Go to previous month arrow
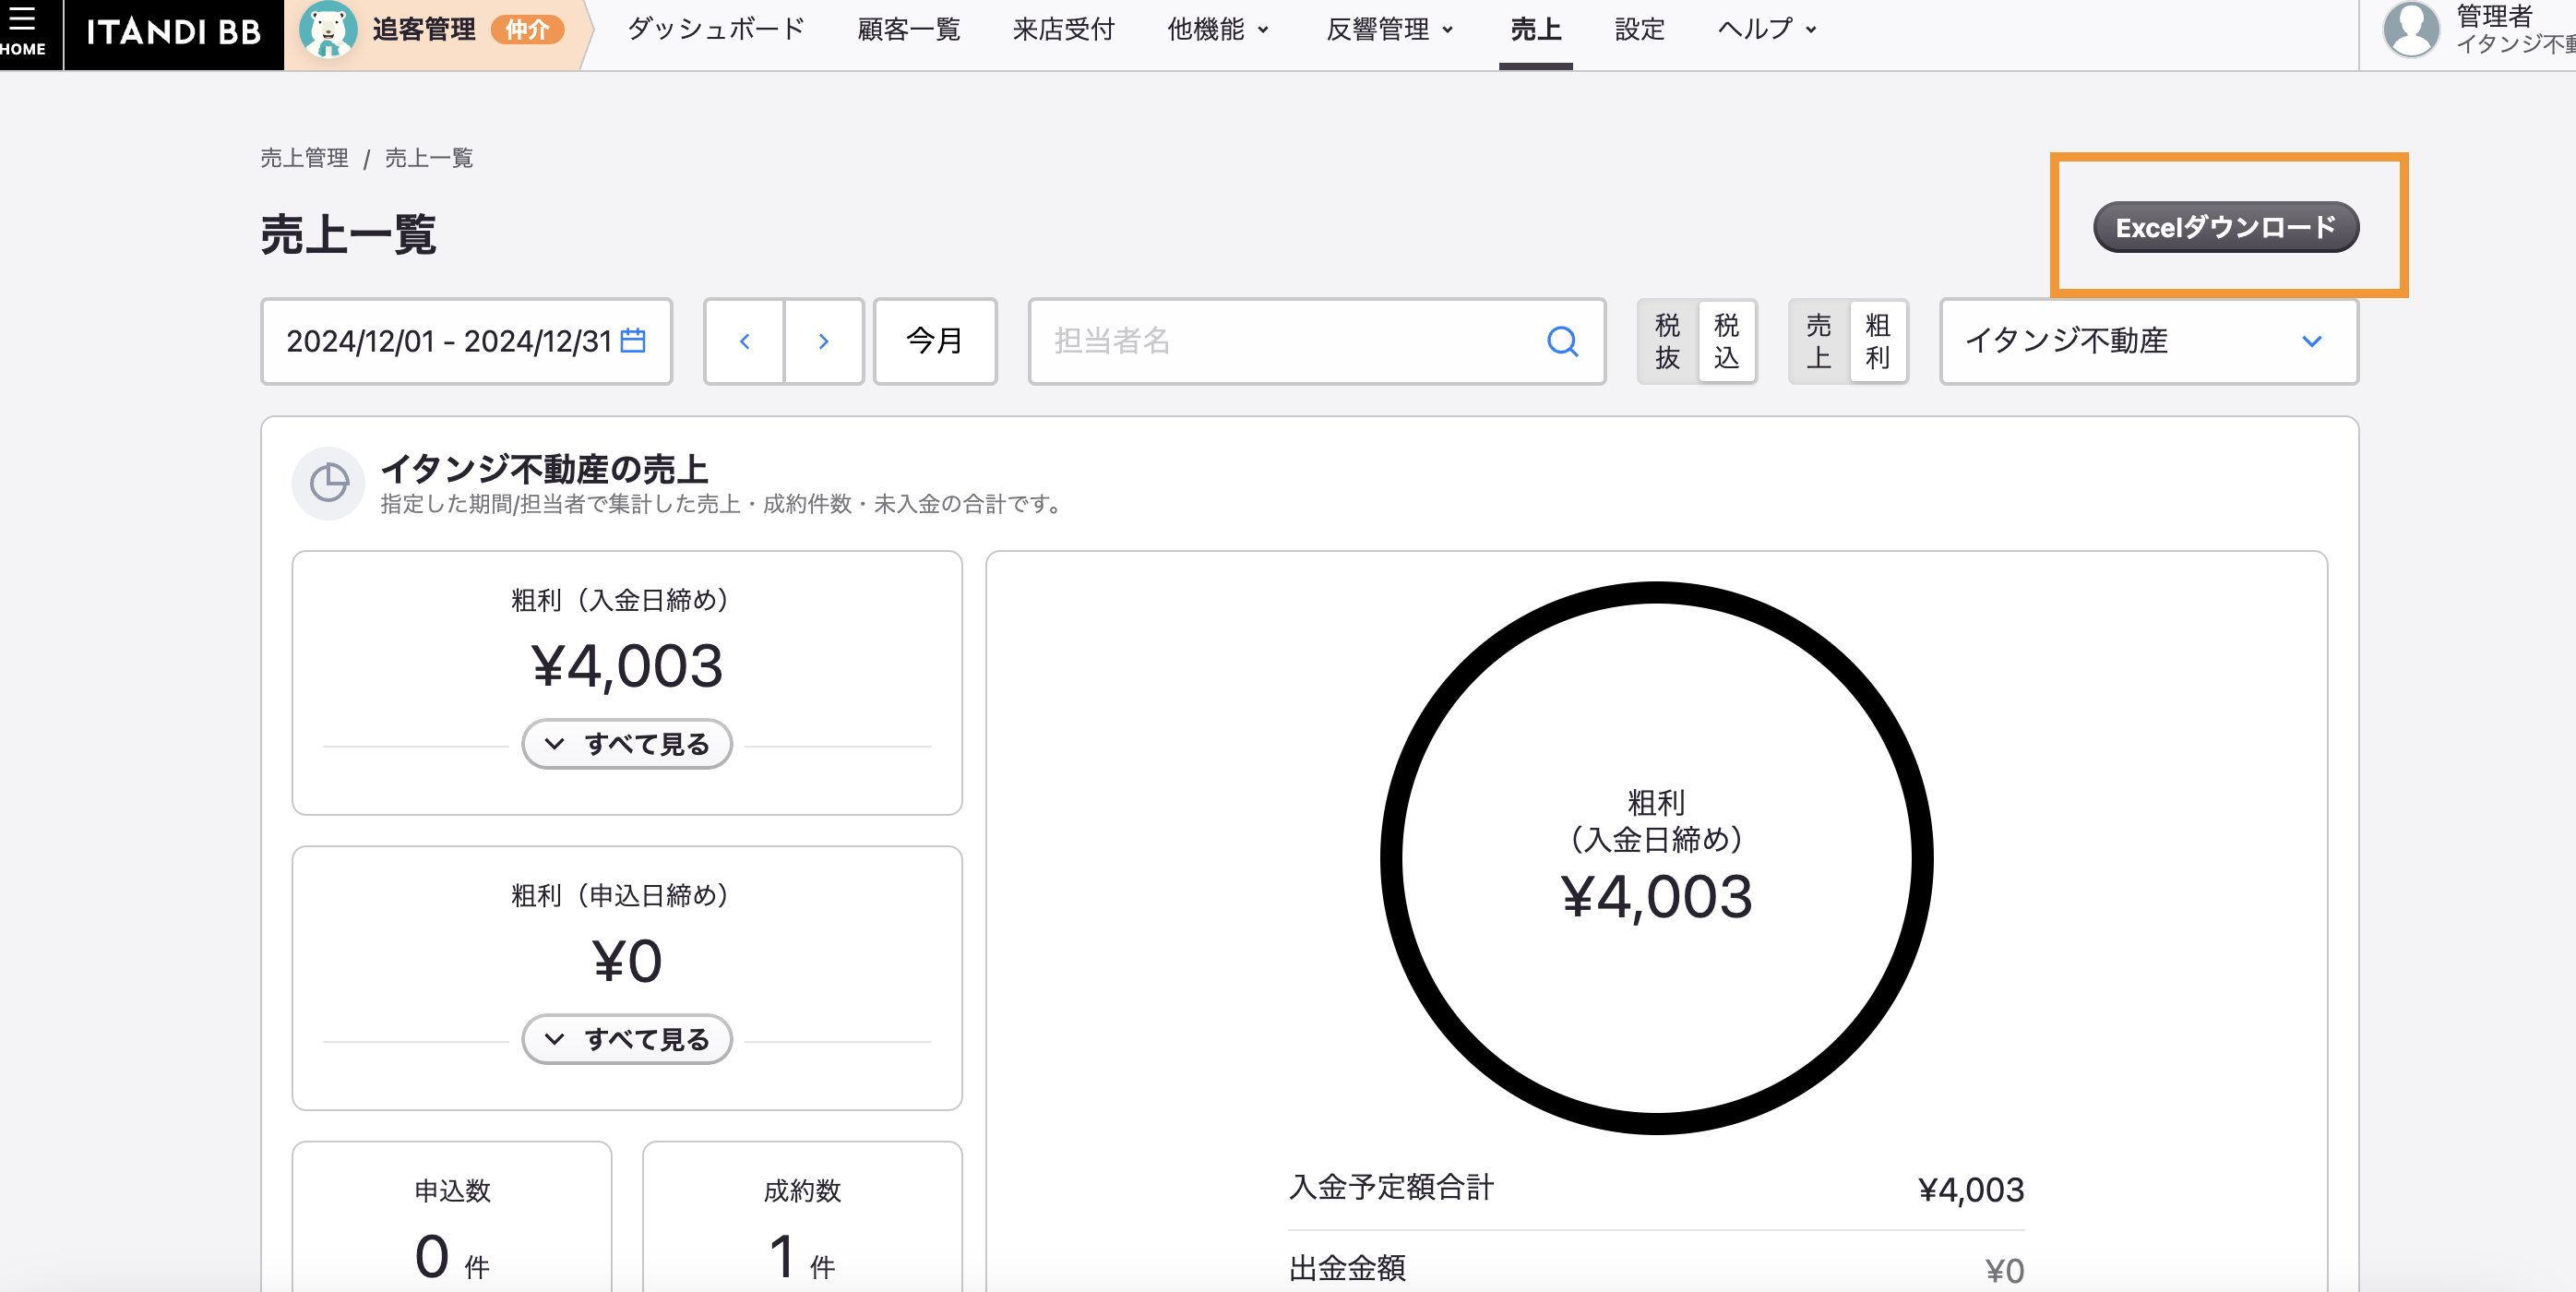This screenshot has width=2576, height=1292. coord(744,341)
